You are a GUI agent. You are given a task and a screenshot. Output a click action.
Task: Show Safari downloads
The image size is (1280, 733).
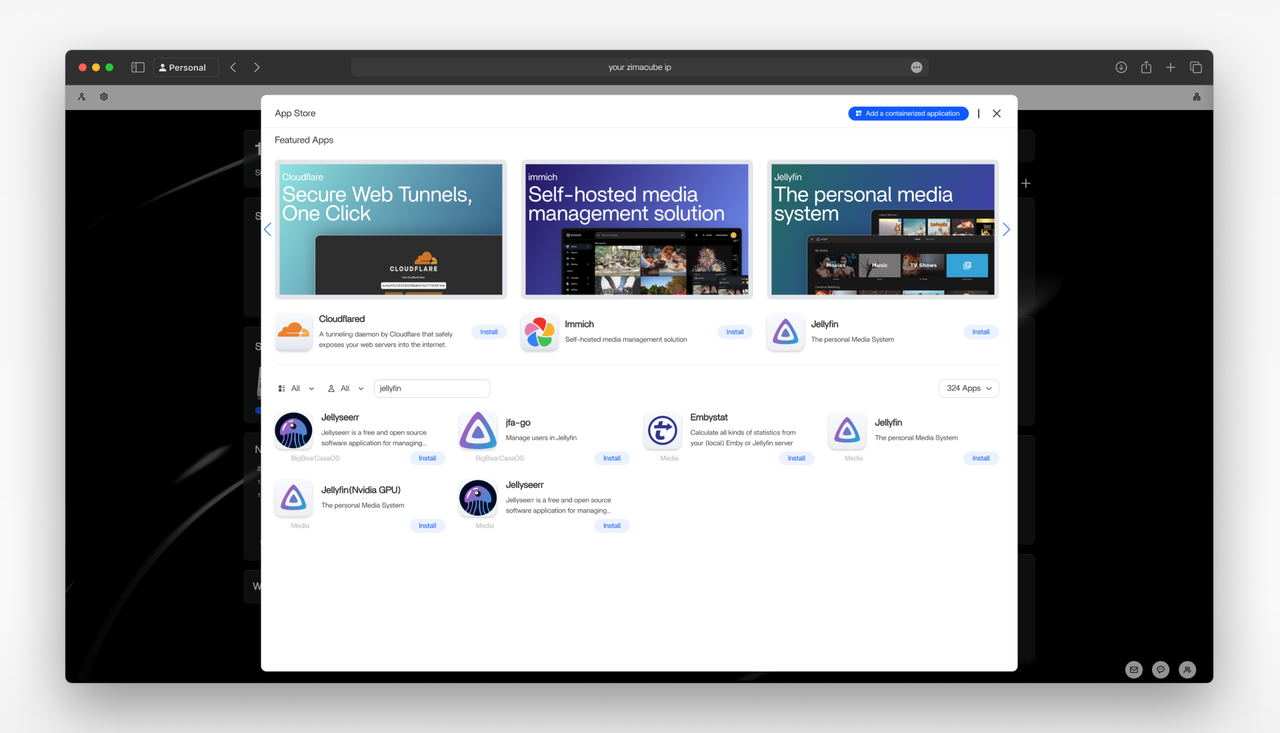[x=1121, y=67]
